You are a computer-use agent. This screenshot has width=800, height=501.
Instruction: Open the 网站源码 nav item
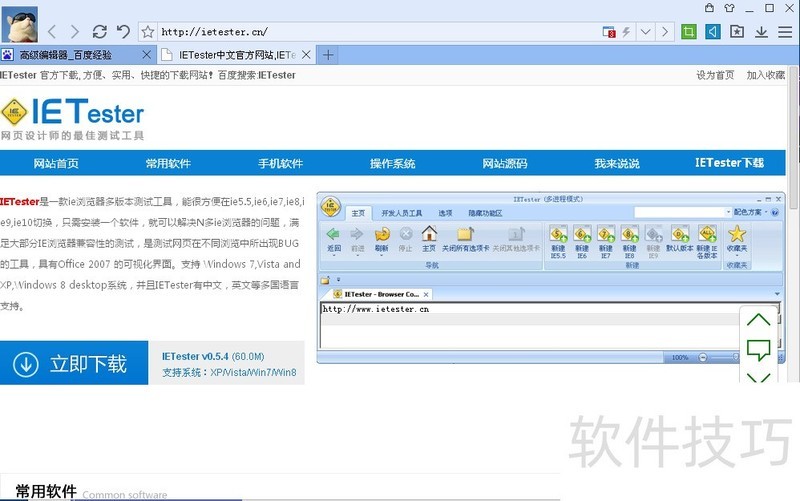[505, 163]
